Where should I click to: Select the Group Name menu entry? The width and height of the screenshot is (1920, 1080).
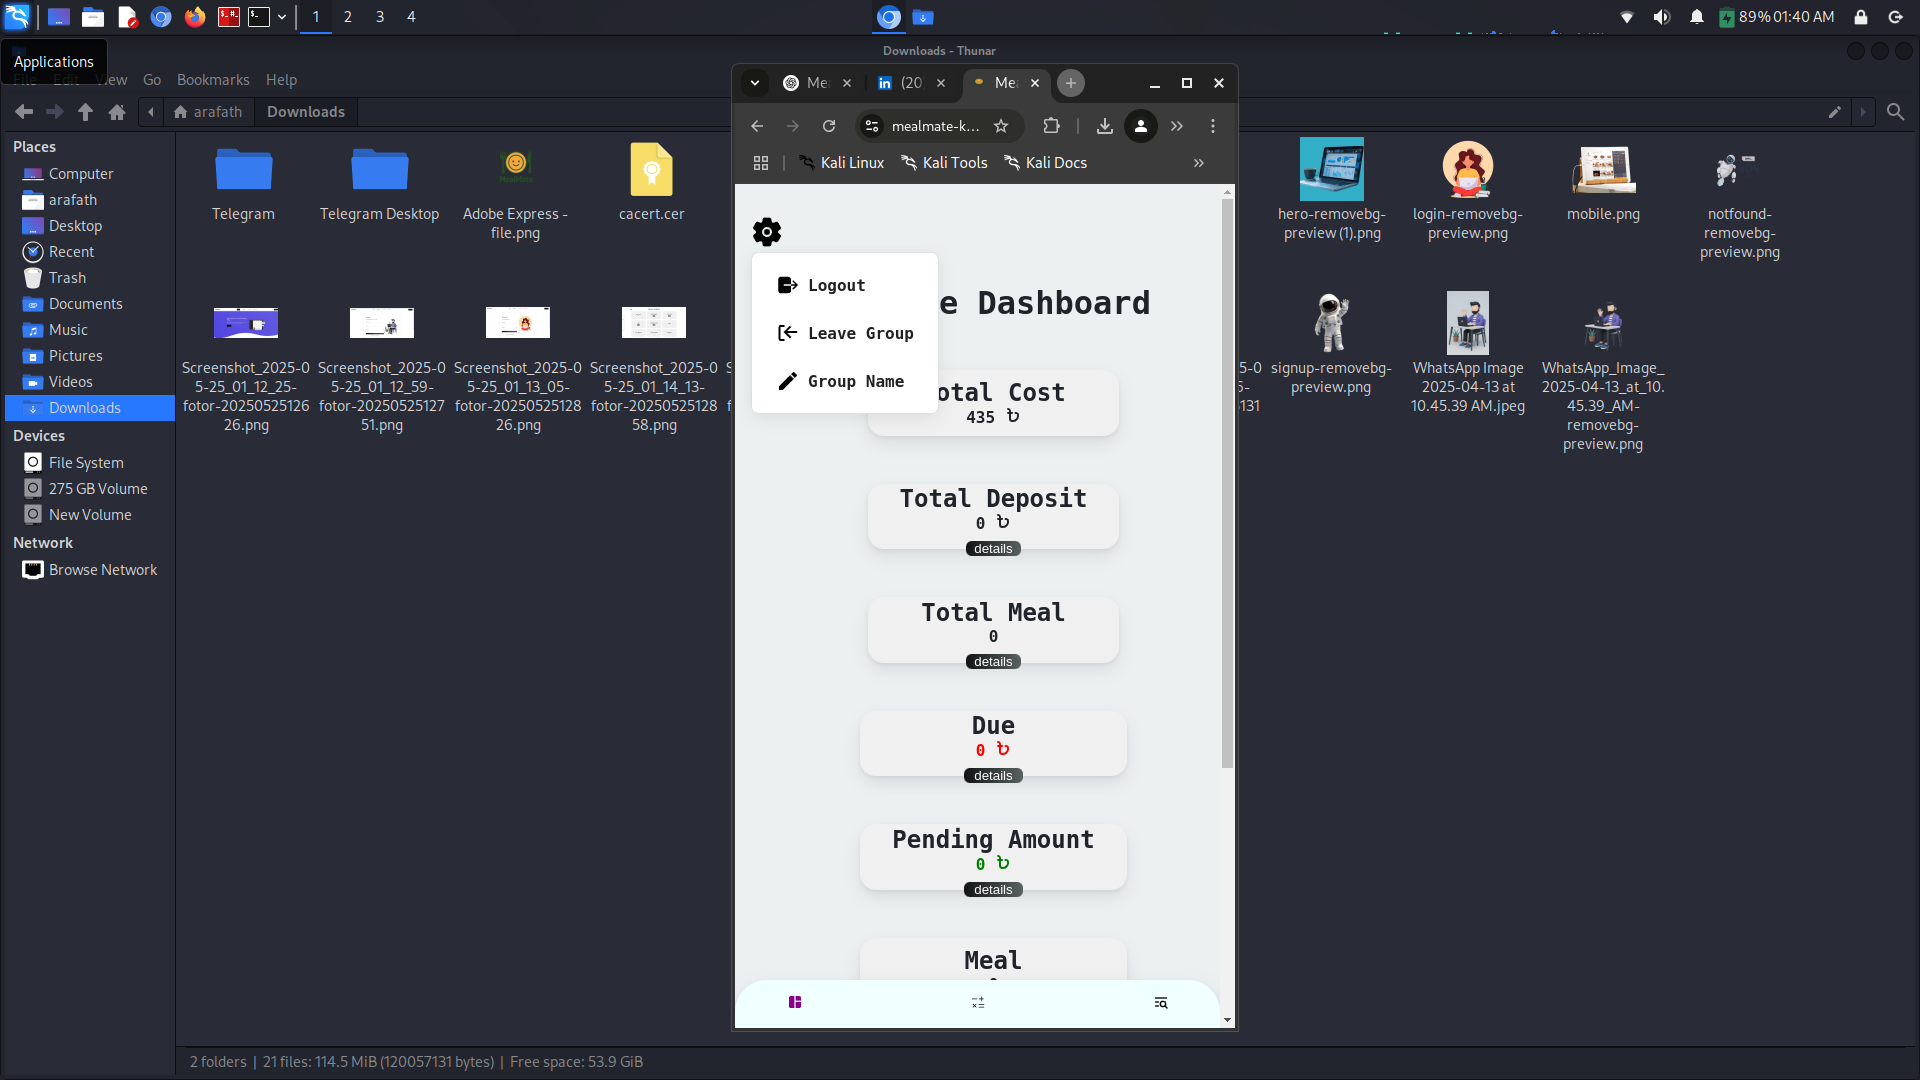coord(855,381)
